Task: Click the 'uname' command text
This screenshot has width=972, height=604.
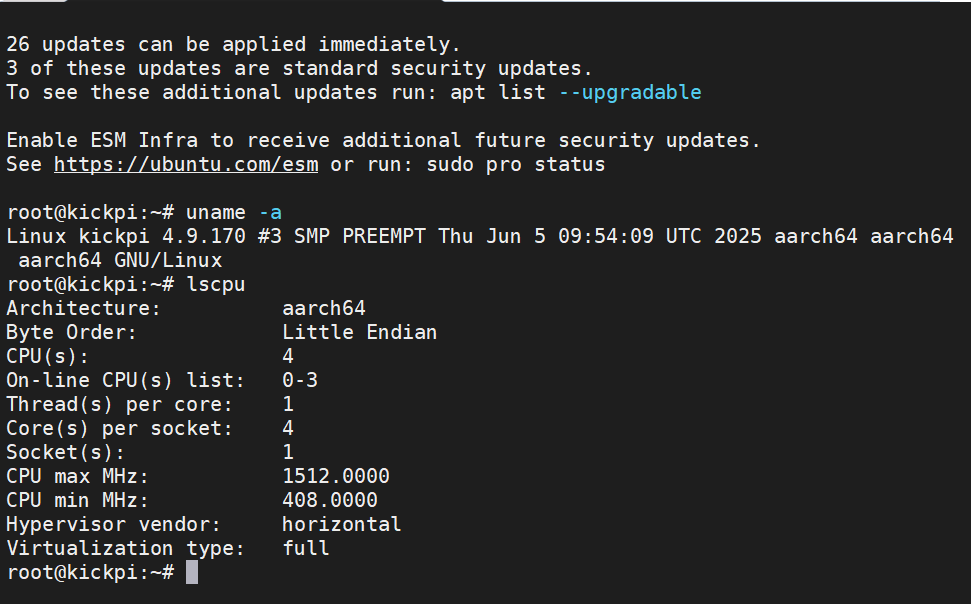Action: (216, 212)
